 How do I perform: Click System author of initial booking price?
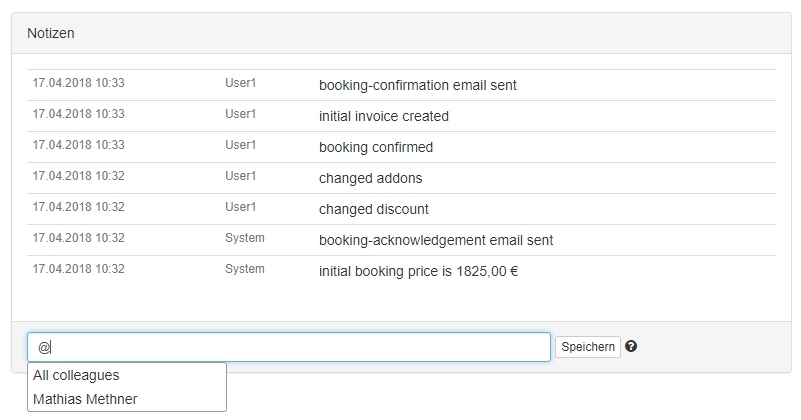pos(245,269)
